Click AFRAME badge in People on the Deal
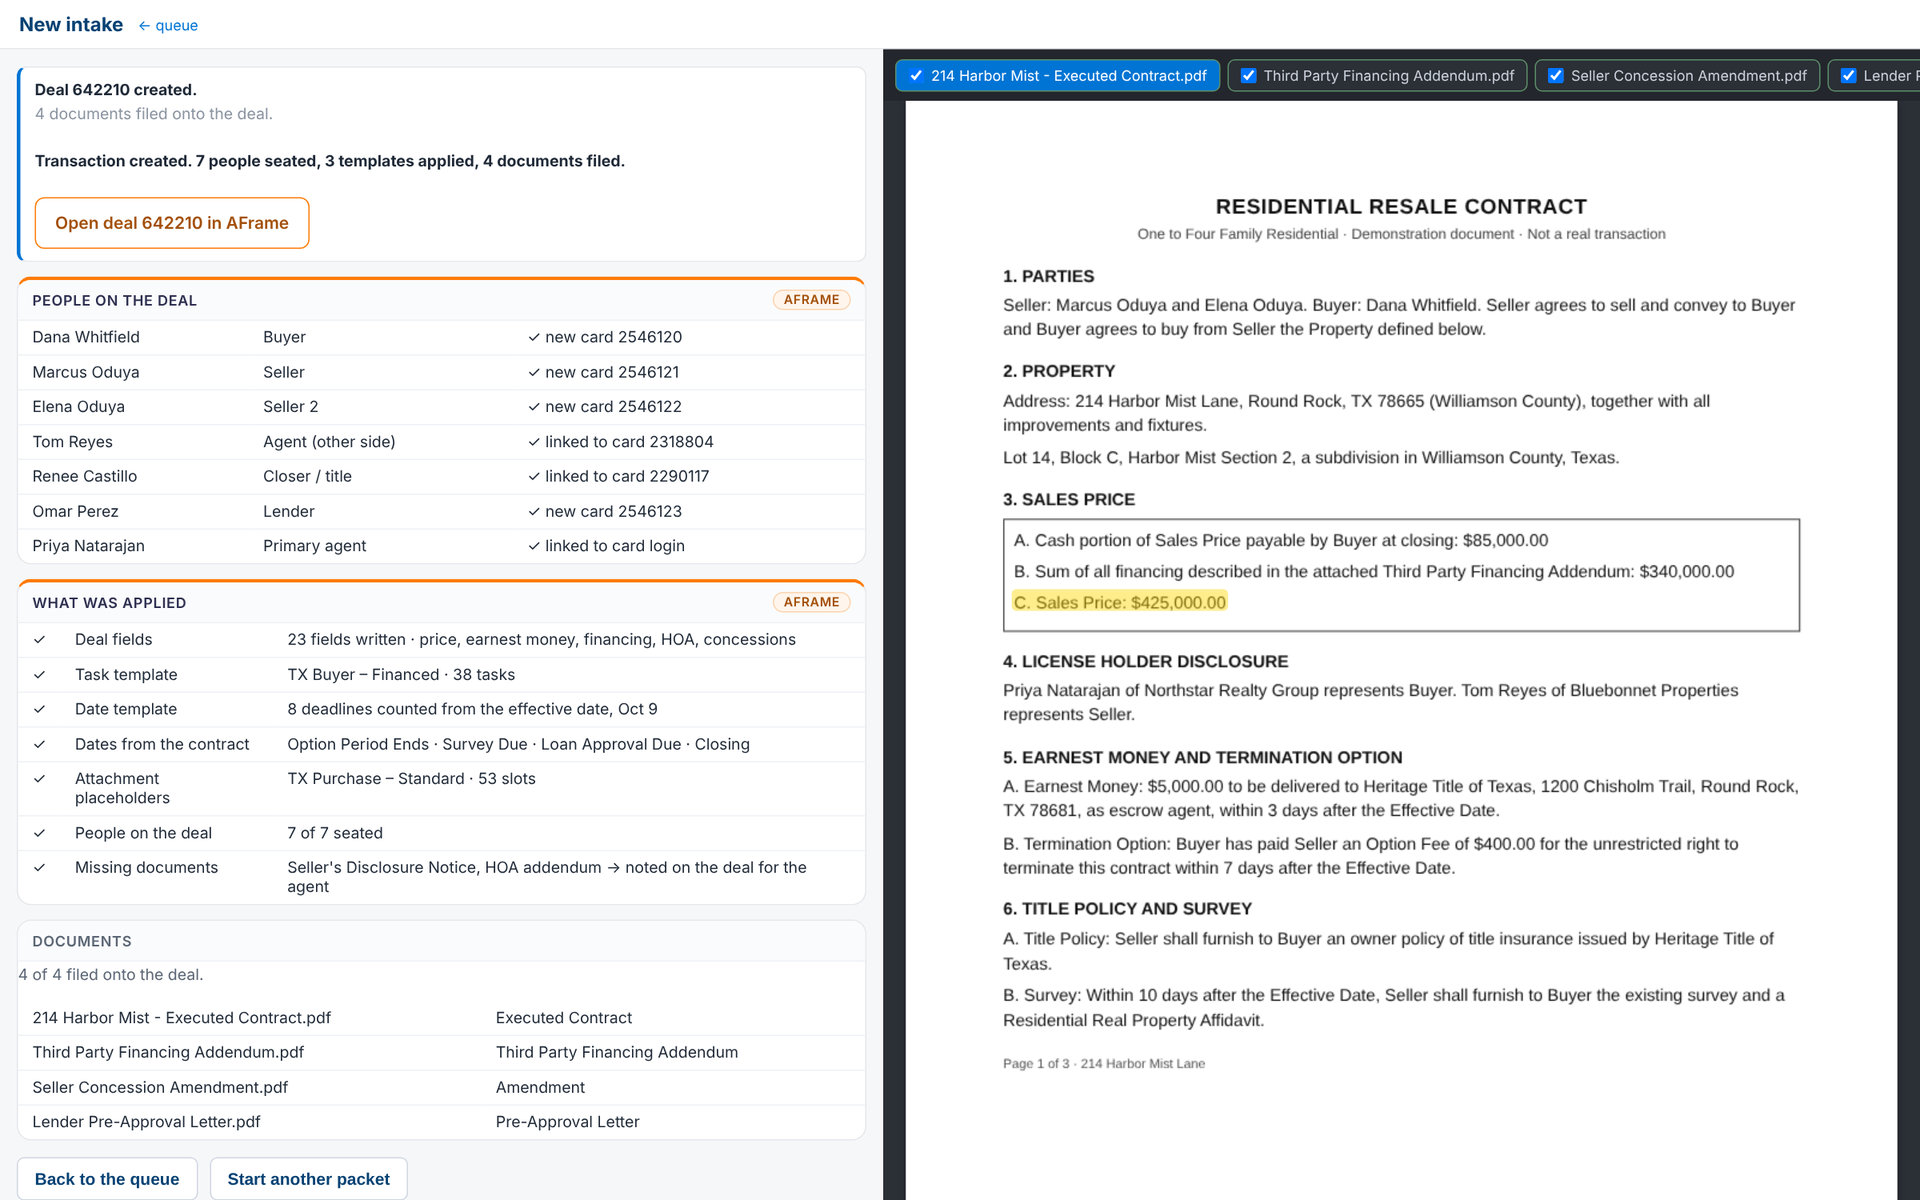This screenshot has height=1200, width=1920. [811, 300]
